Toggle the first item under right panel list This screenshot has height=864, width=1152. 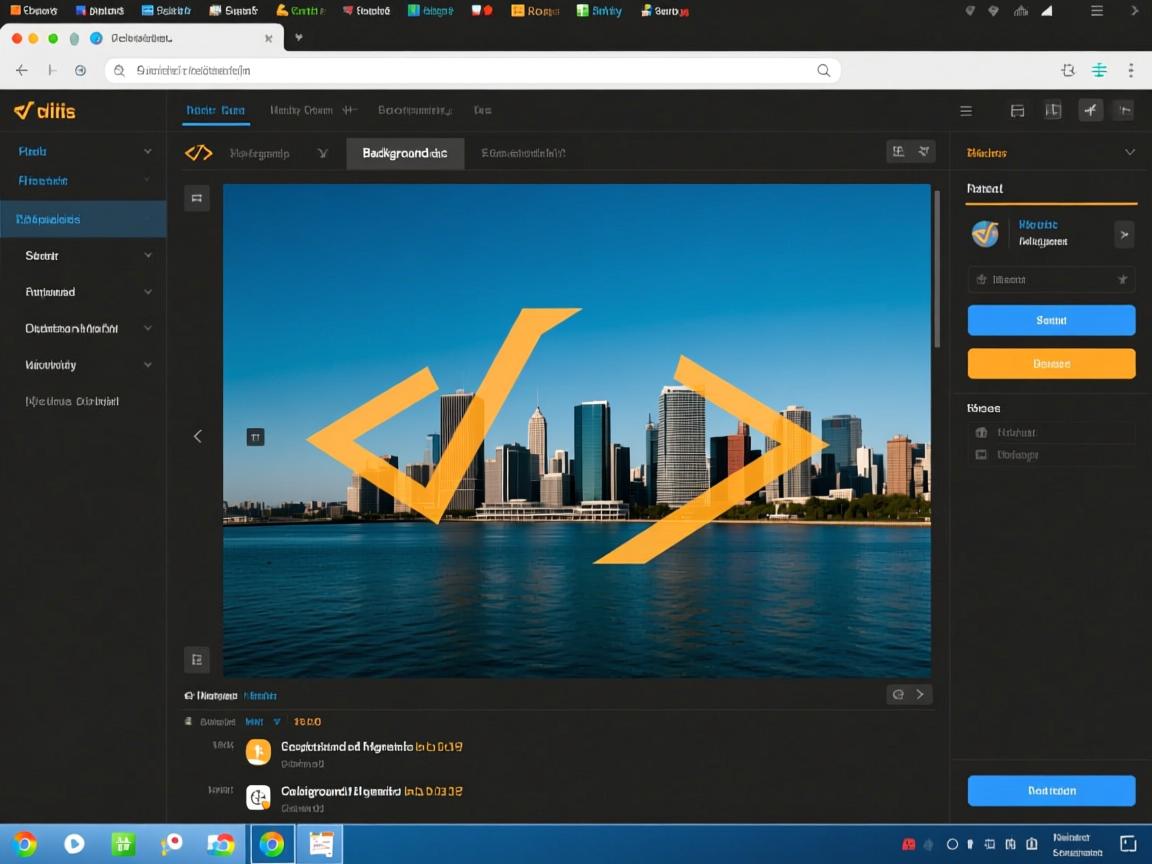[x=981, y=433]
